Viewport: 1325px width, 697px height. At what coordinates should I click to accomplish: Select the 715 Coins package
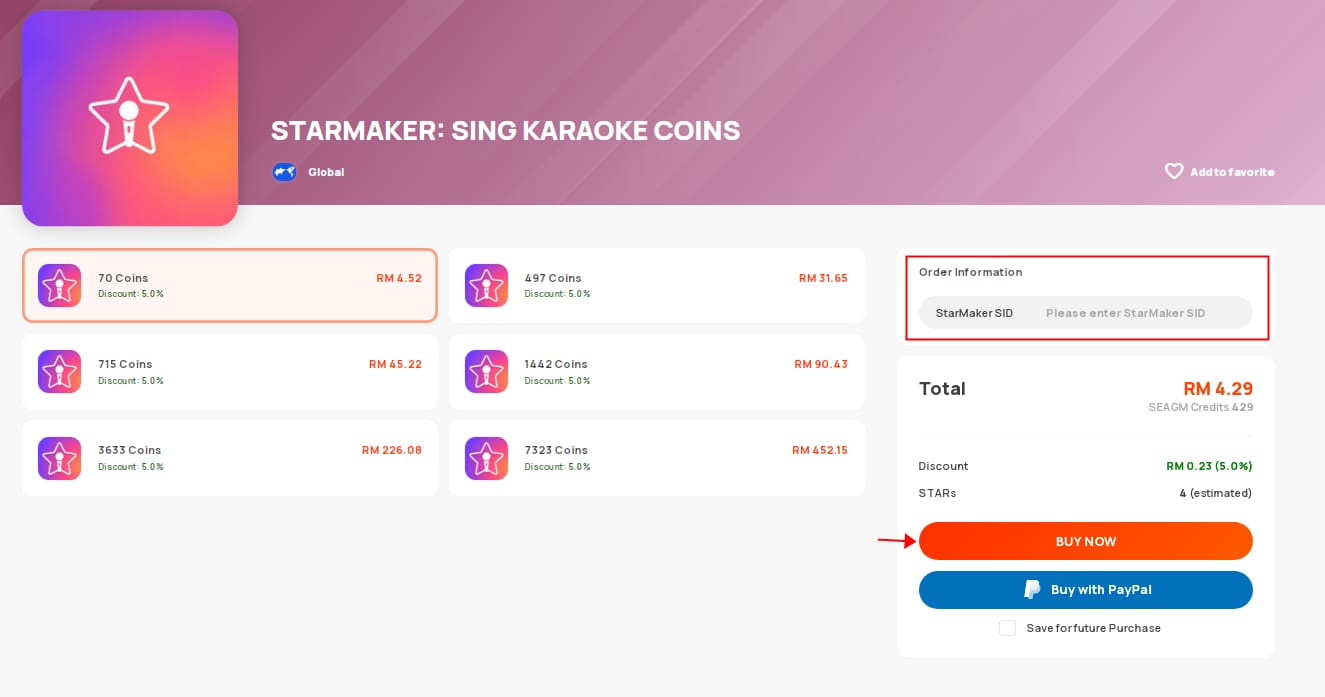229,371
